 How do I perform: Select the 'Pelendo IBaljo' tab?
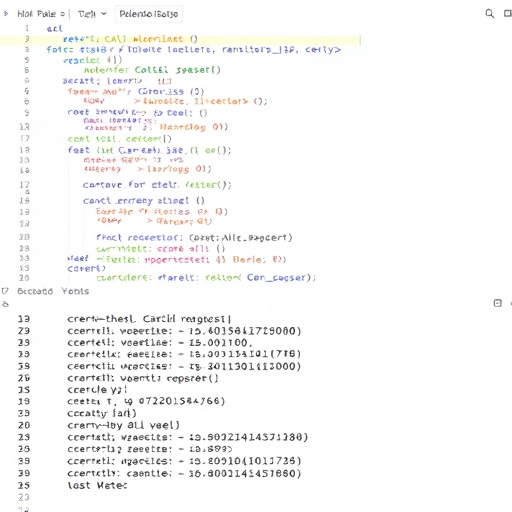(149, 14)
